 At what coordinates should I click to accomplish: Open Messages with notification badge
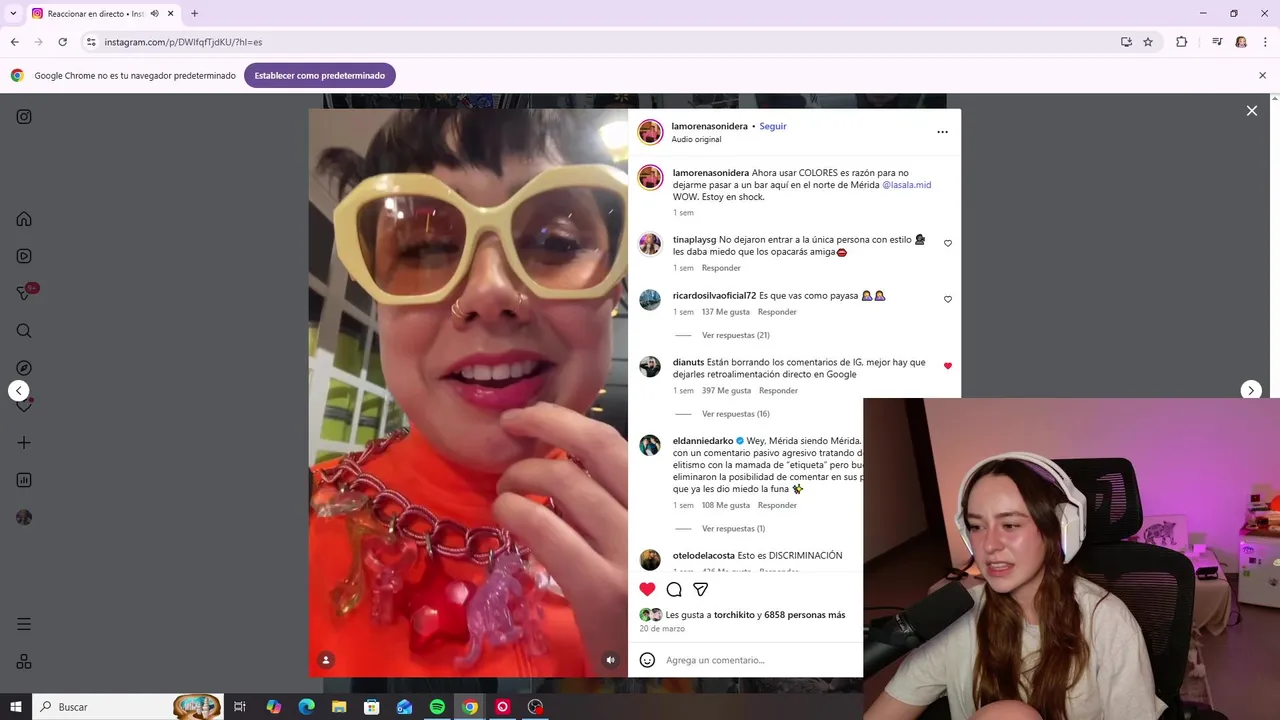[24, 293]
